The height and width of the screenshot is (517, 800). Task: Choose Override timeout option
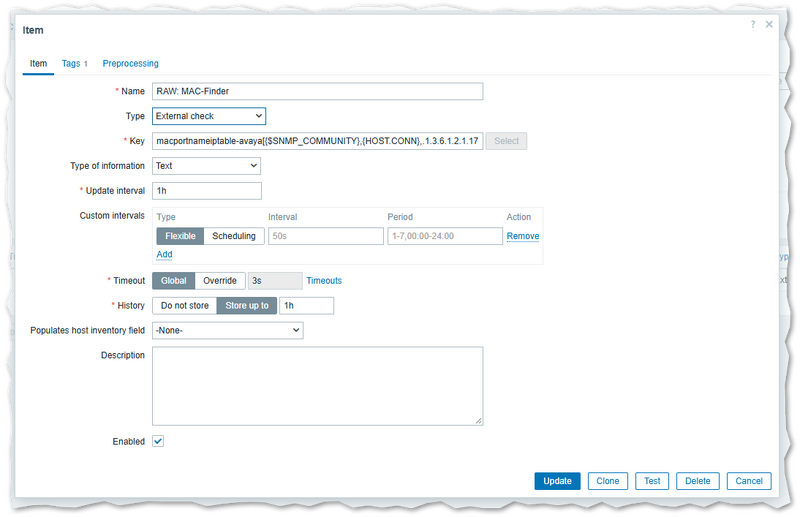[220, 281]
